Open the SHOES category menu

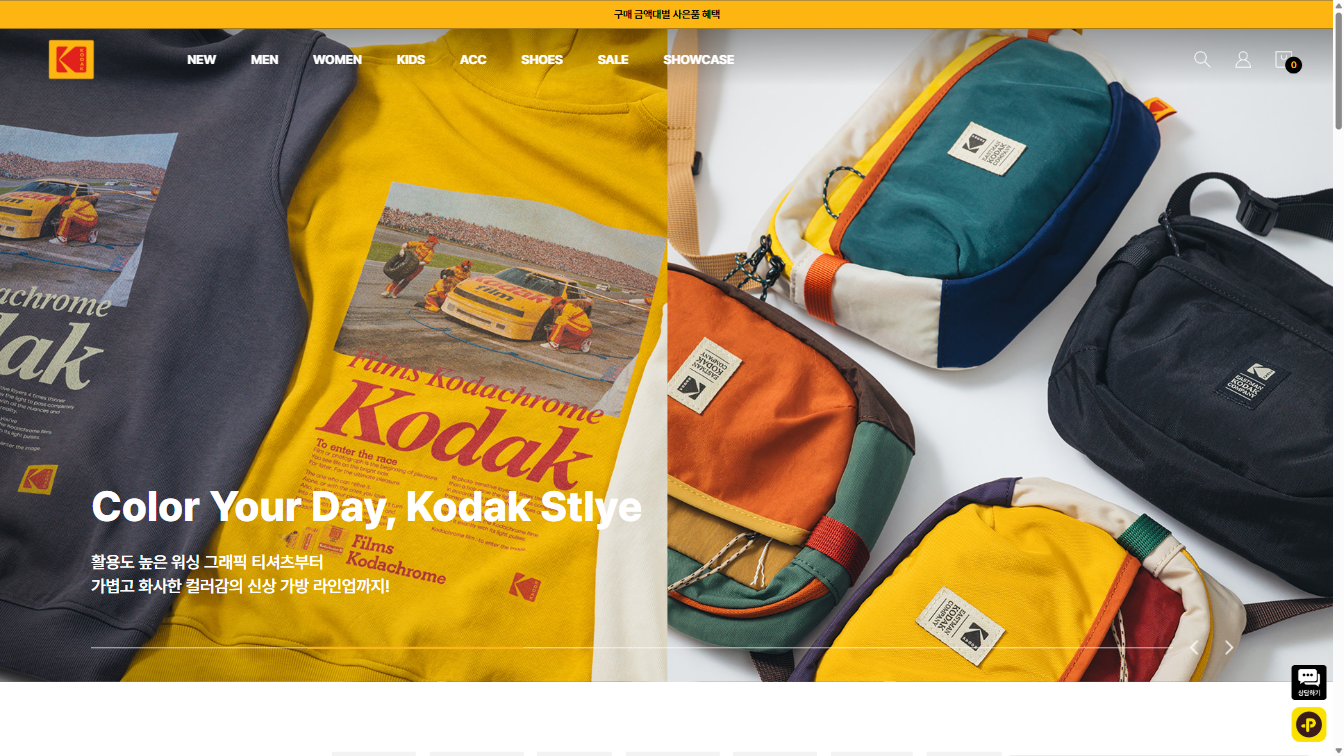pos(542,60)
